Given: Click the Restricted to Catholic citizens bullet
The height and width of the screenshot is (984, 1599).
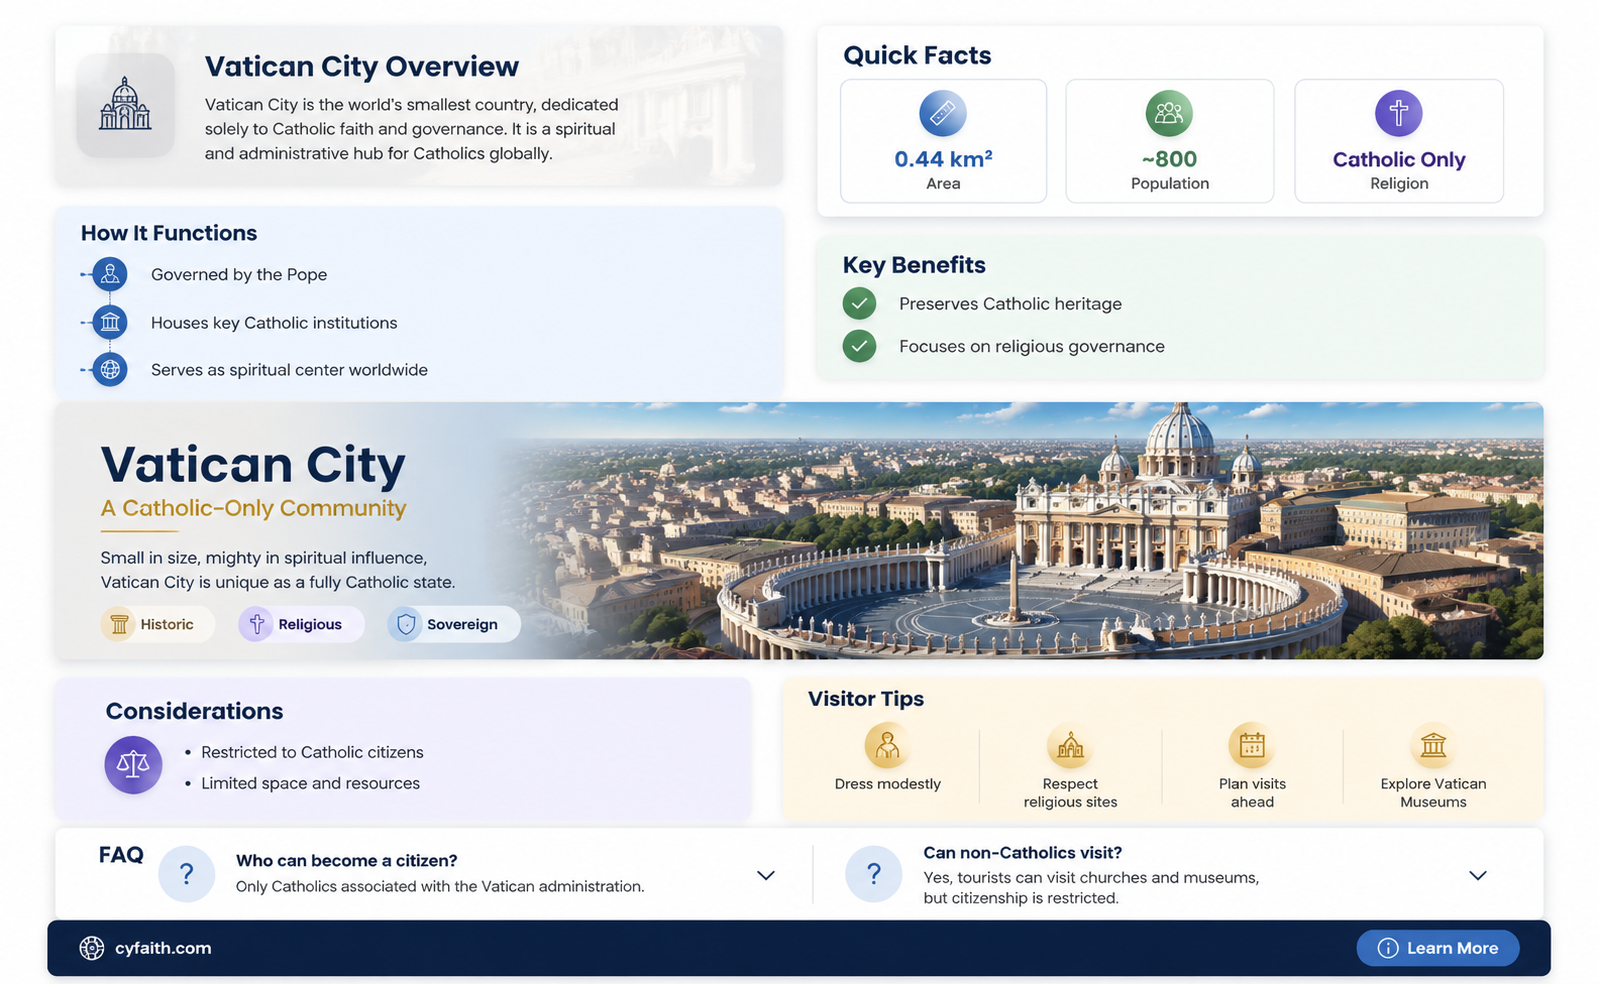Looking at the screenshot, I should click(312, 752).
